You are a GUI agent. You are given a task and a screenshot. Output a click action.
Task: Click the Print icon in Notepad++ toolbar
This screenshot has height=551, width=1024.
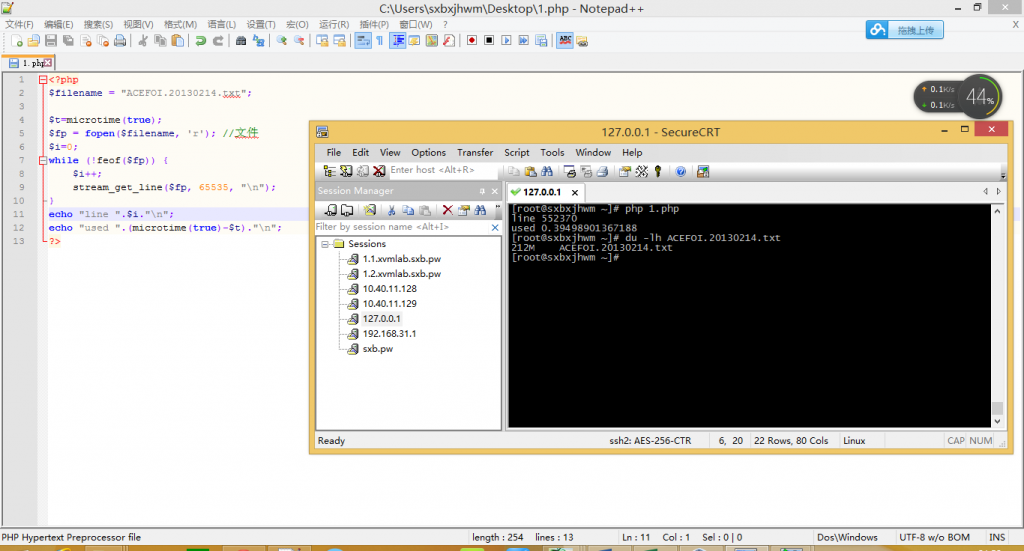(x=120, y=41)
